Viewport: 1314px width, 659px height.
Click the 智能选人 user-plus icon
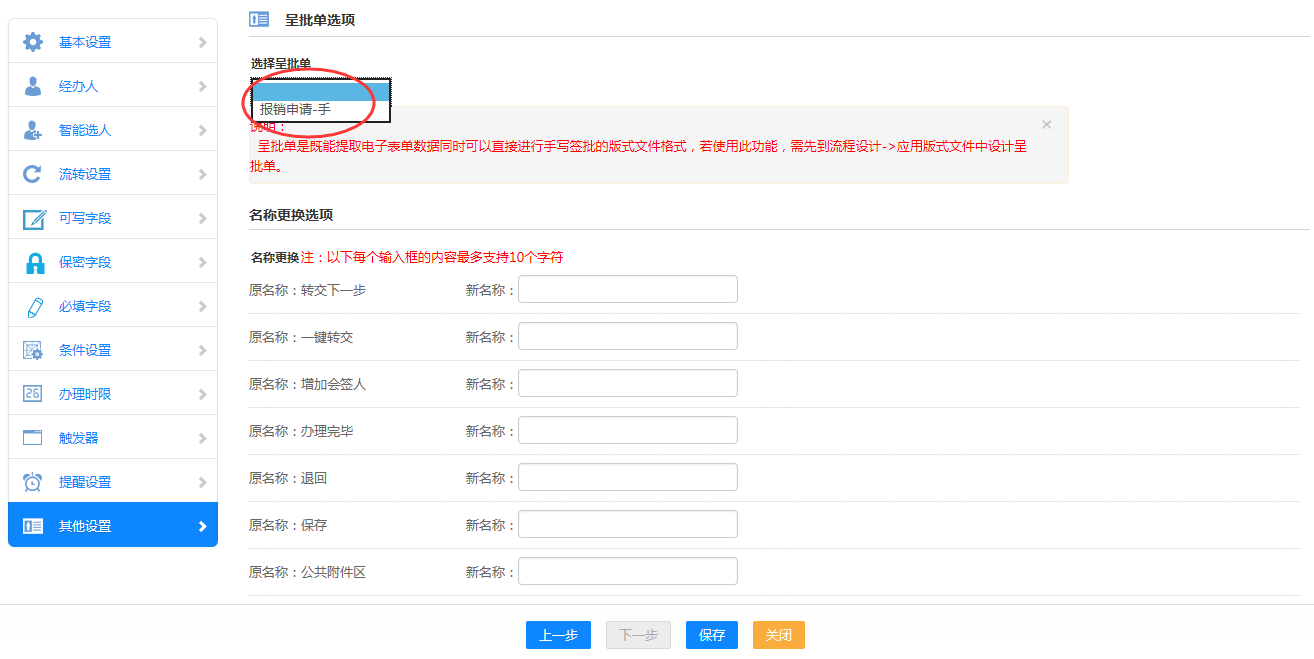pyautogui.click(x=33, y=130)
